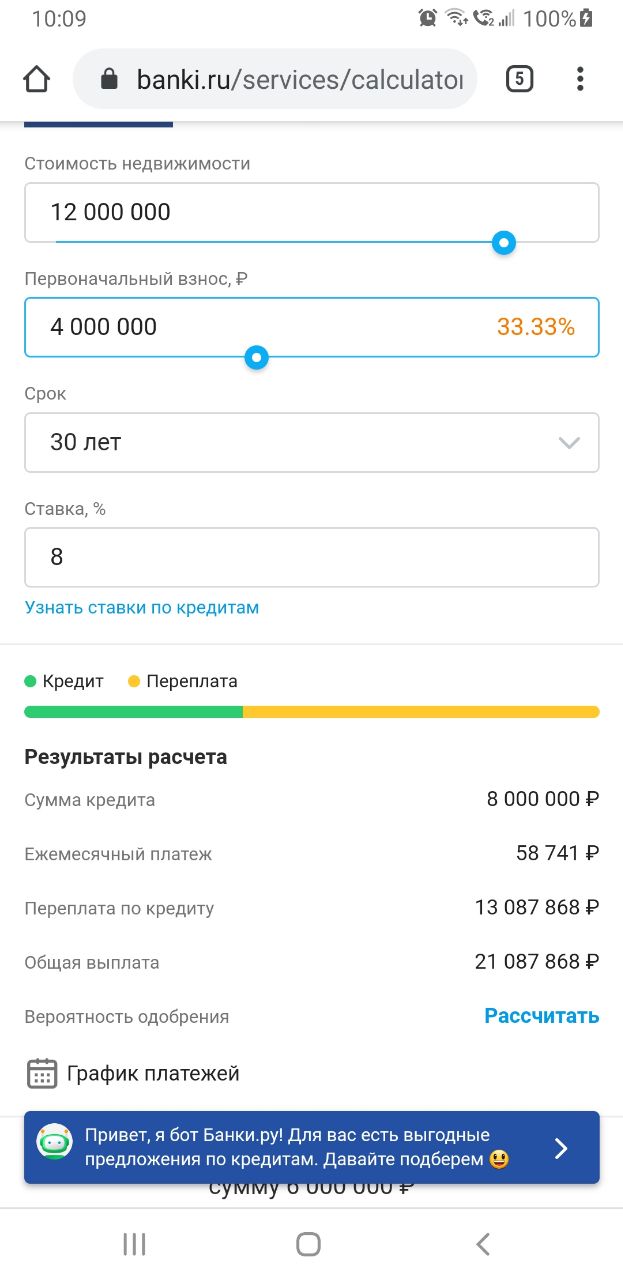Image resolution: width=623 pixels, height=1280 pixels.
Task: Open the Узнать ставки по кредитам link
Action: [142, 608]
